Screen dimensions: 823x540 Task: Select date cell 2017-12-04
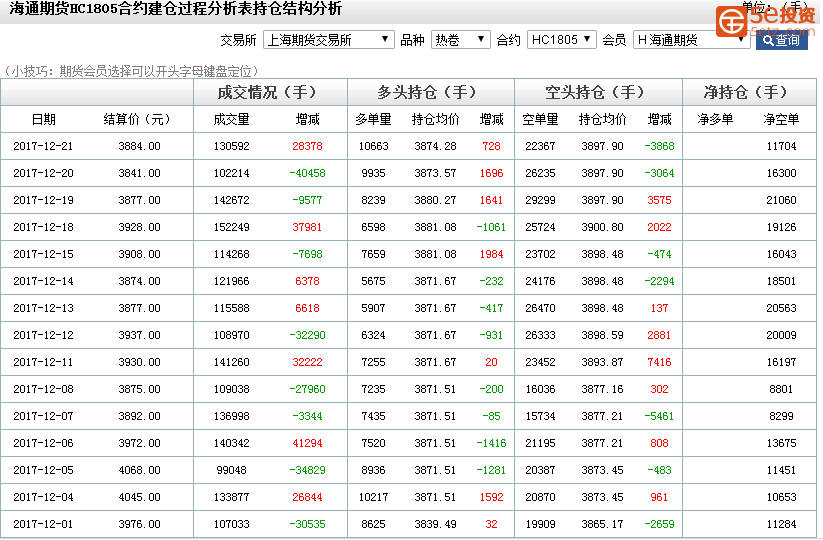[x=43, y=497]
